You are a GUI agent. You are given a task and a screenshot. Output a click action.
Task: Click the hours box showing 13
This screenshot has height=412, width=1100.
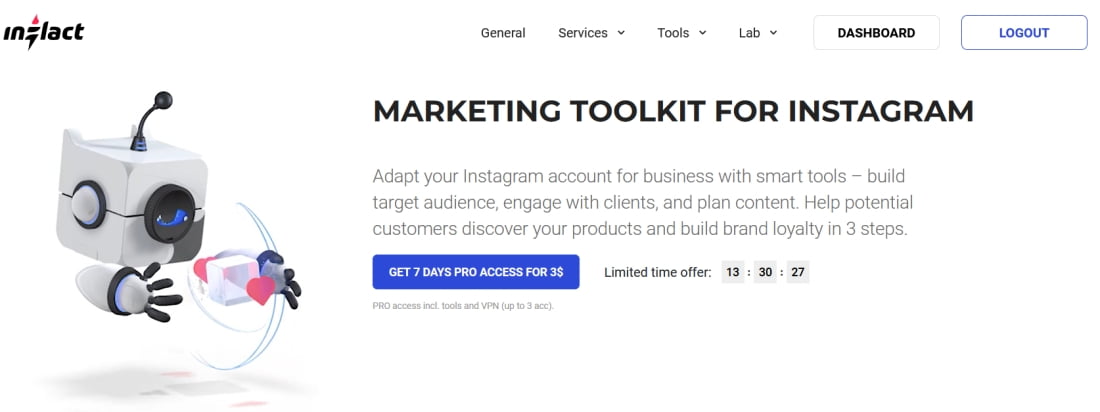(x=733, y=272)
